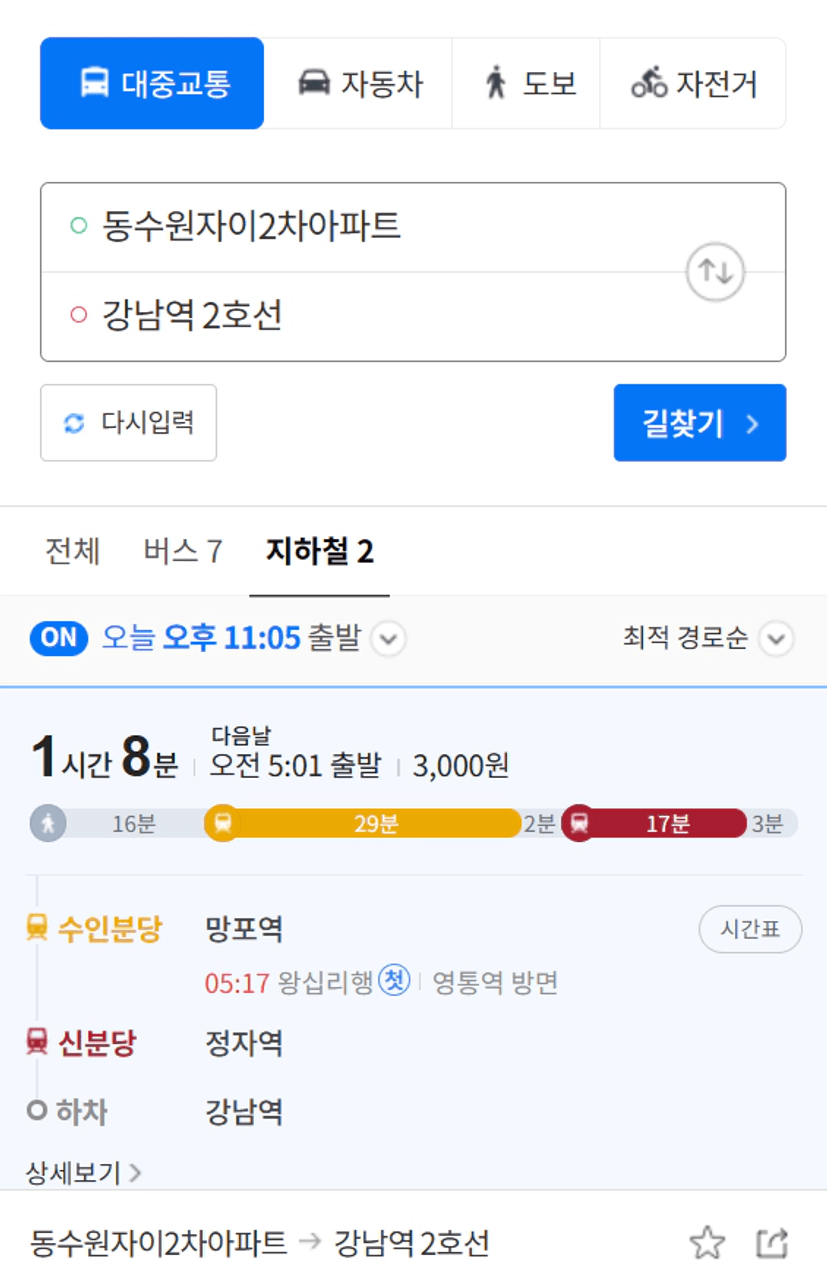Screen dimensions: 827x1275
Task: Switch to the 전체 tab
Action: pyautogui.click(x=73, y=552)
